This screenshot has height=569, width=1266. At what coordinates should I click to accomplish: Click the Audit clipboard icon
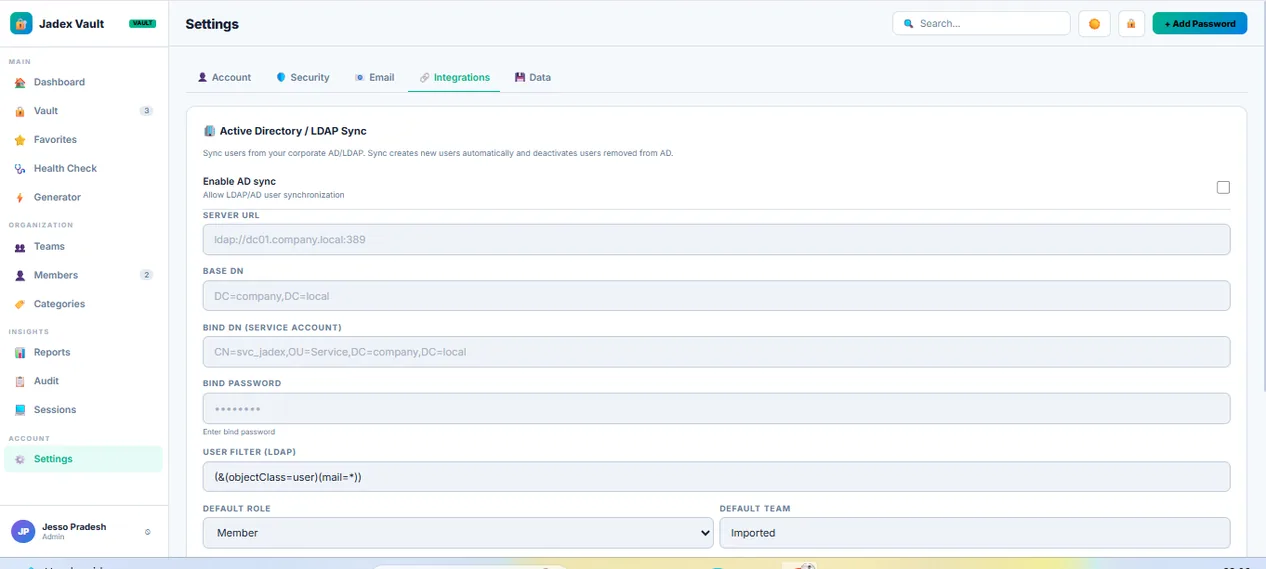click(x=20, y=382)
